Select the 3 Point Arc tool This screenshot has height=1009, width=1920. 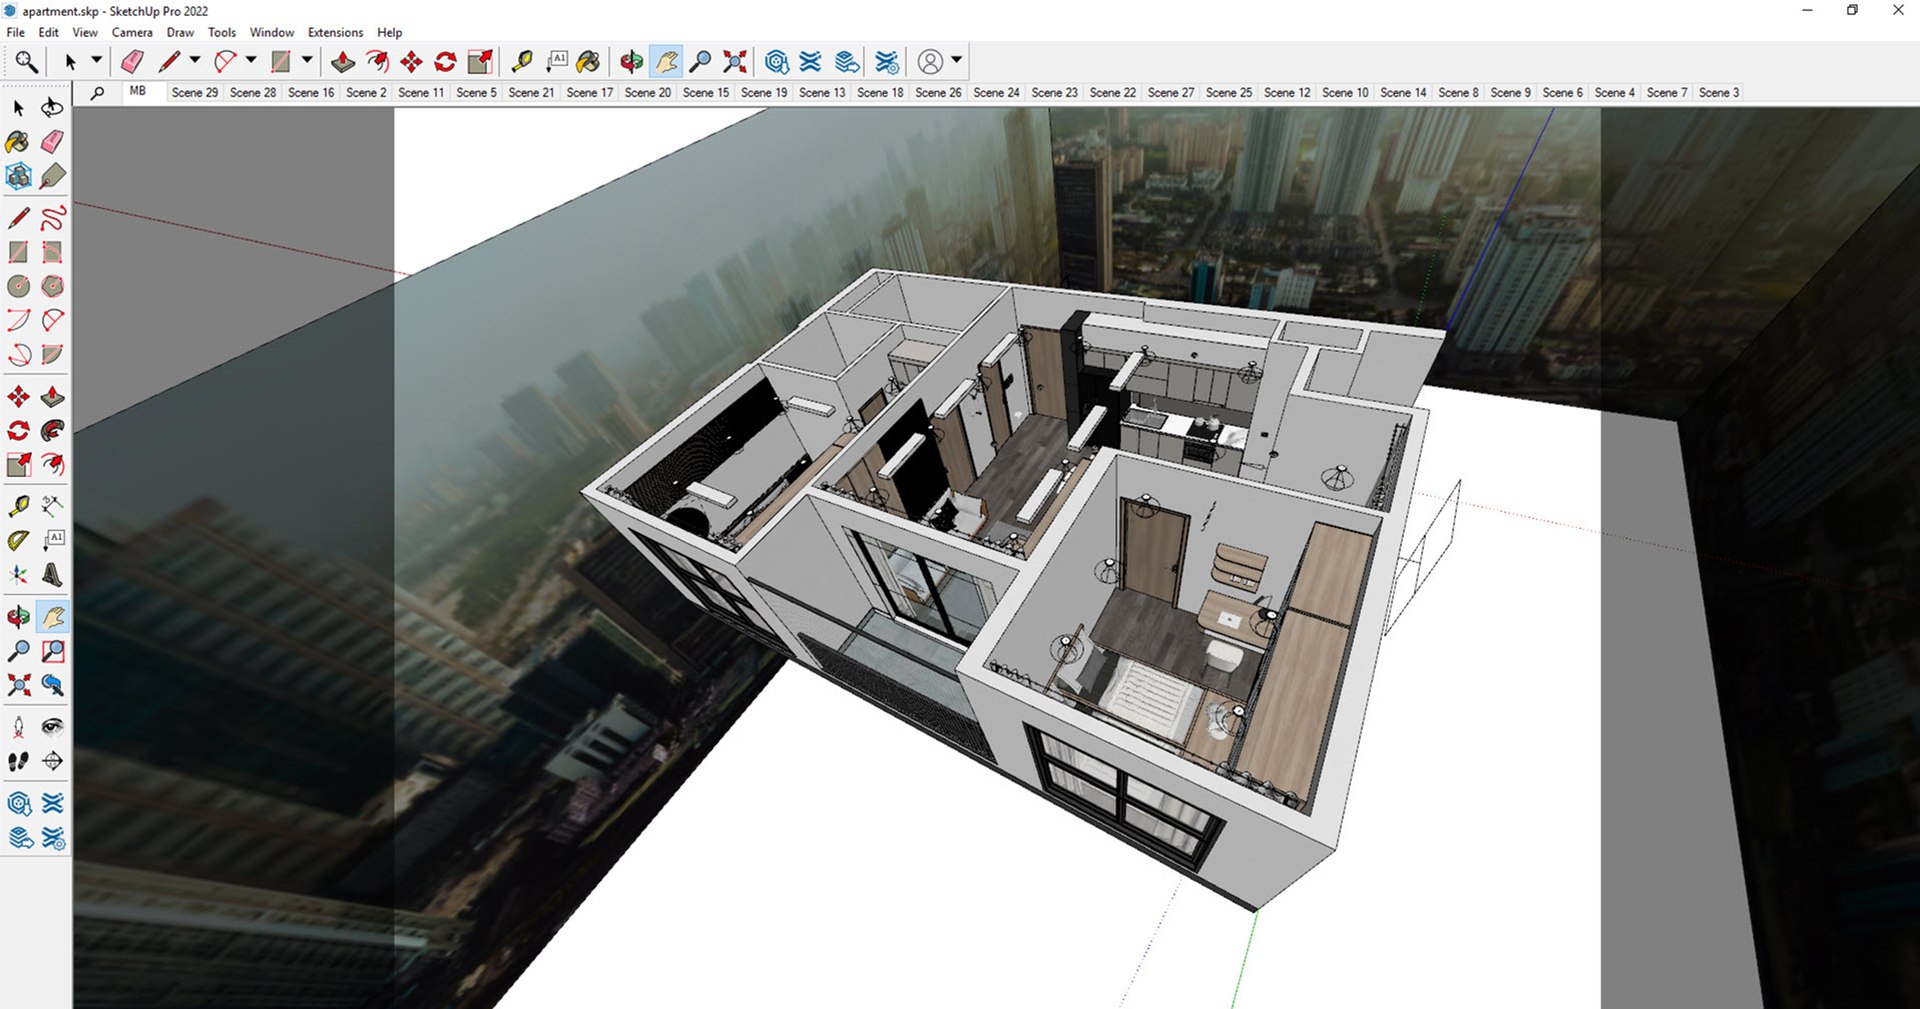pos(18,355)
